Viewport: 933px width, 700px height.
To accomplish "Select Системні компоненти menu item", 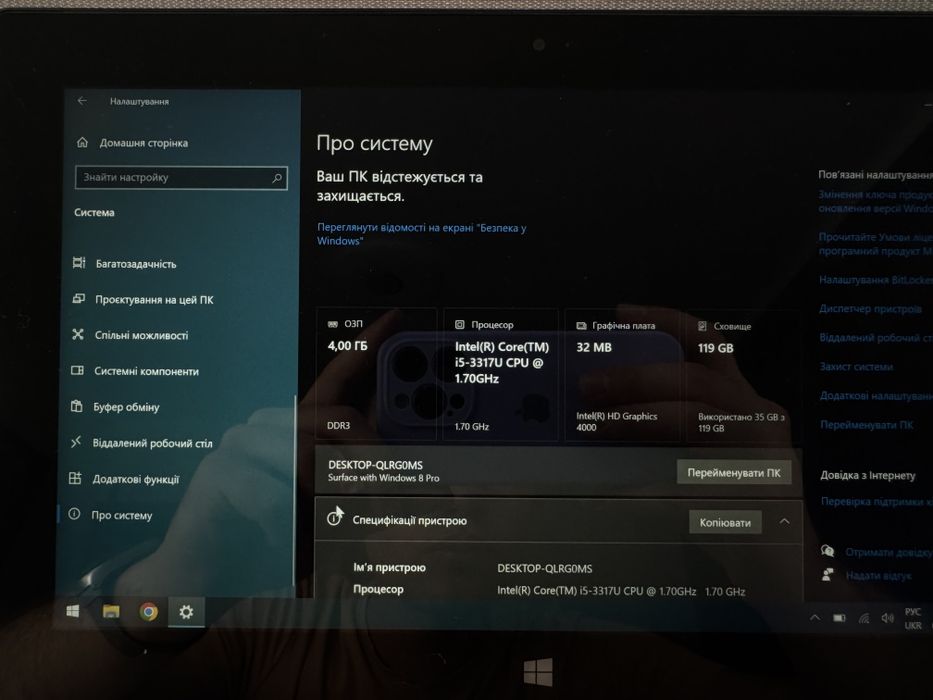I will coord(146,371).
